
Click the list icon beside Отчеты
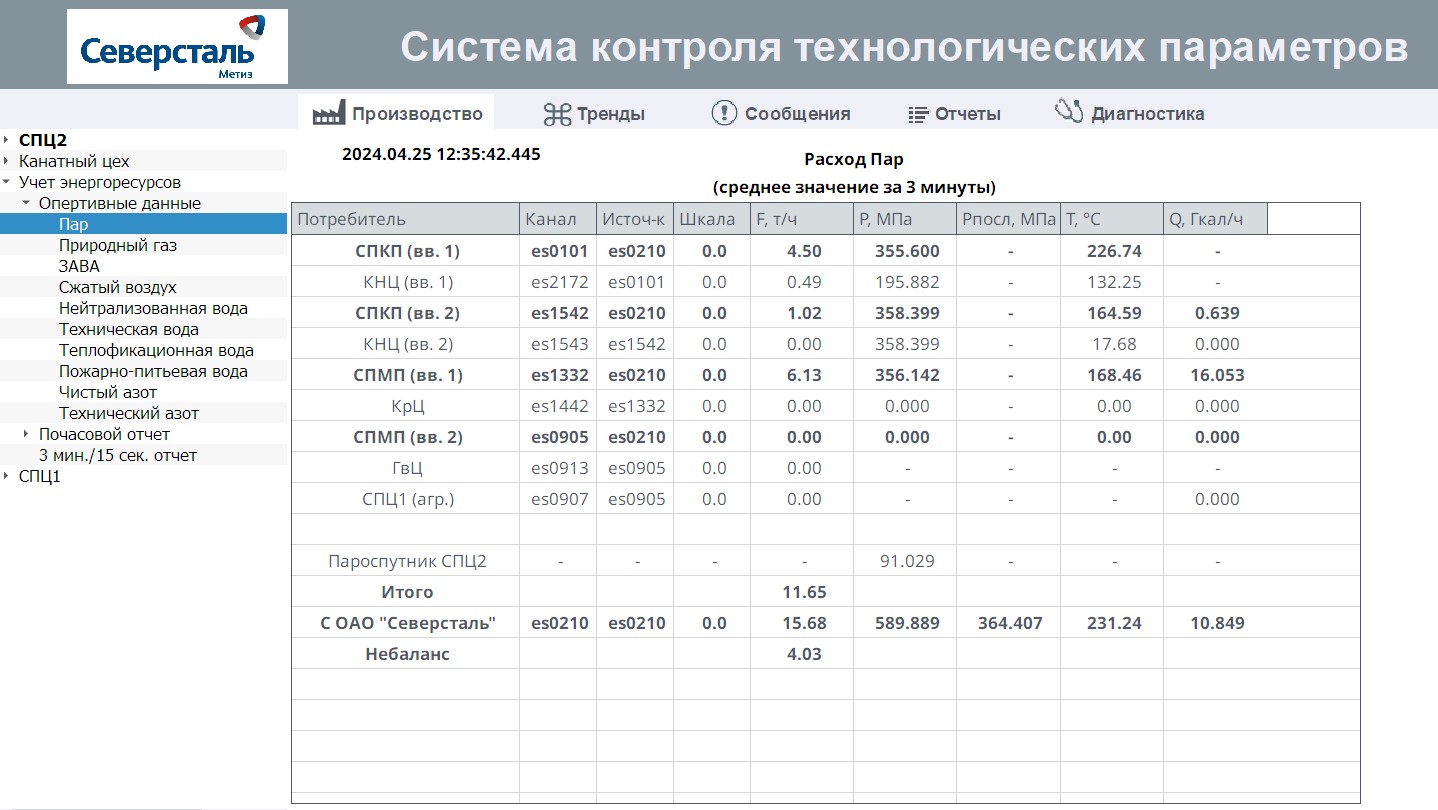tap(918, 114)
